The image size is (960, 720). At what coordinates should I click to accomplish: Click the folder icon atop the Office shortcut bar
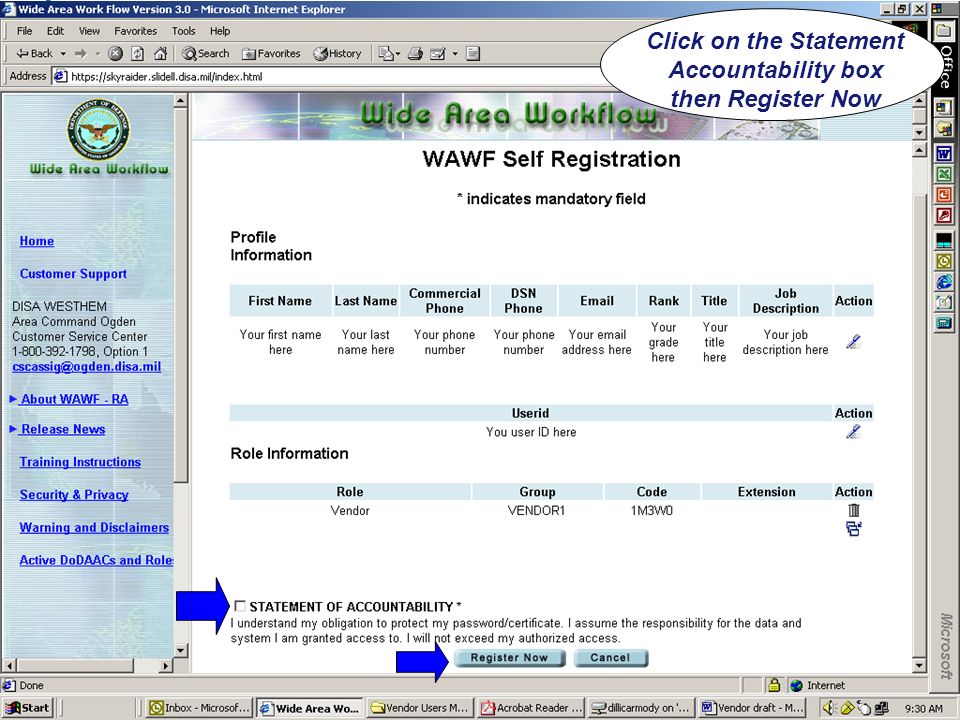coord(944,30)
